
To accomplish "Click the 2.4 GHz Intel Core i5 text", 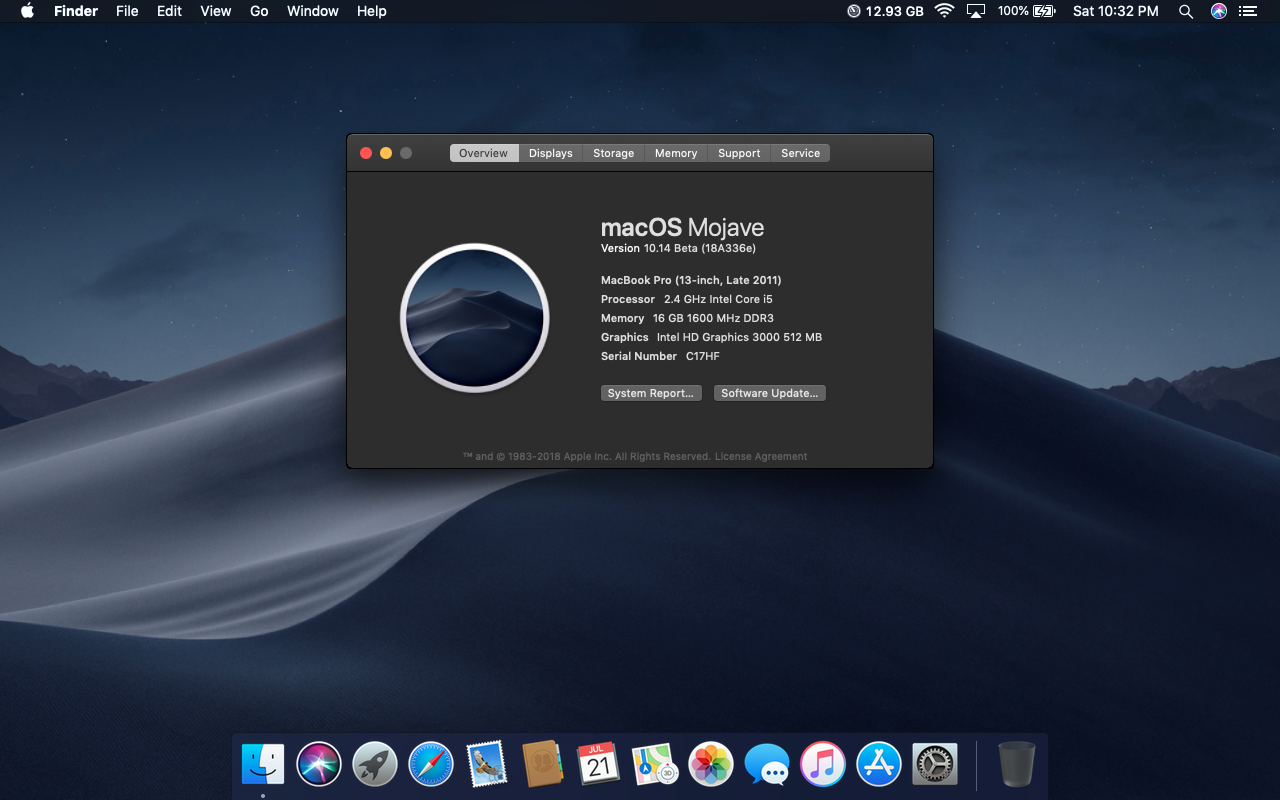I will tap(718, 299).
